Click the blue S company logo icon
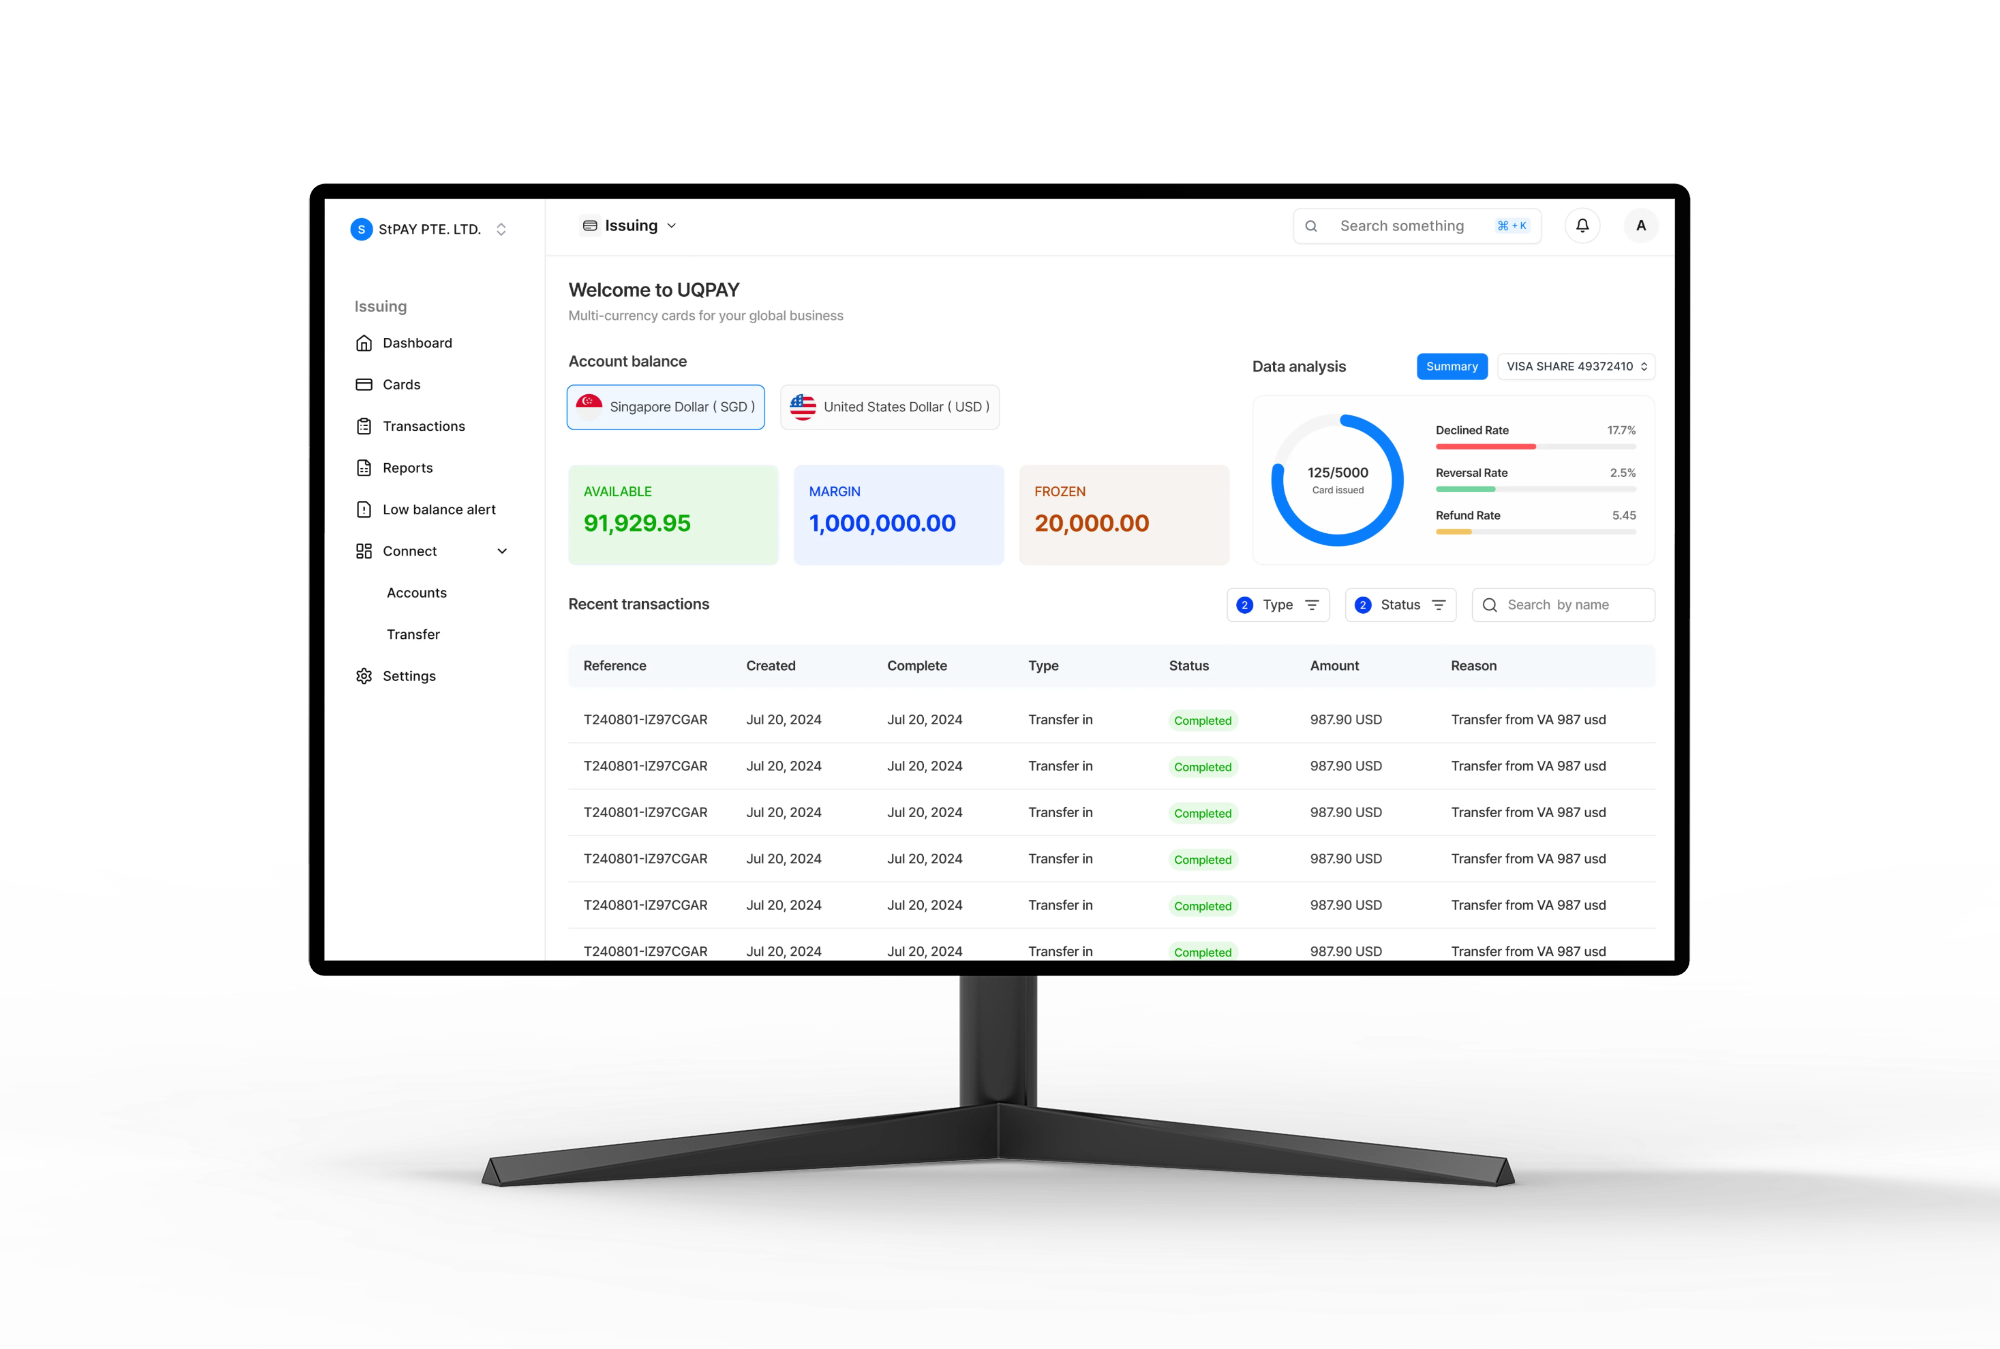 click(362, 229)
